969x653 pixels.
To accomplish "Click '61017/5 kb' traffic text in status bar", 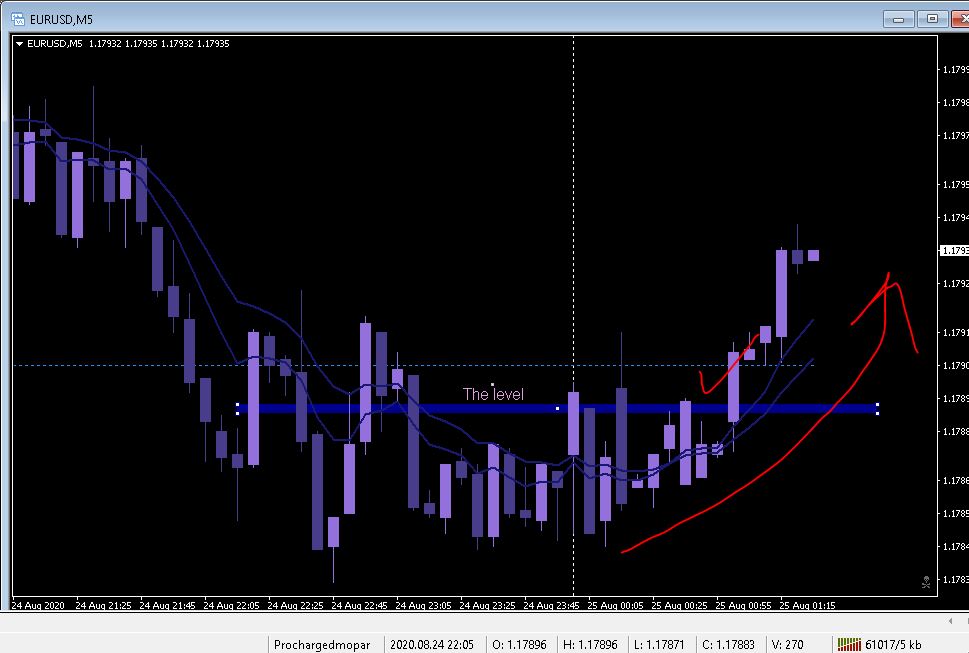I will pyautogui.click(x=894, y=645).
